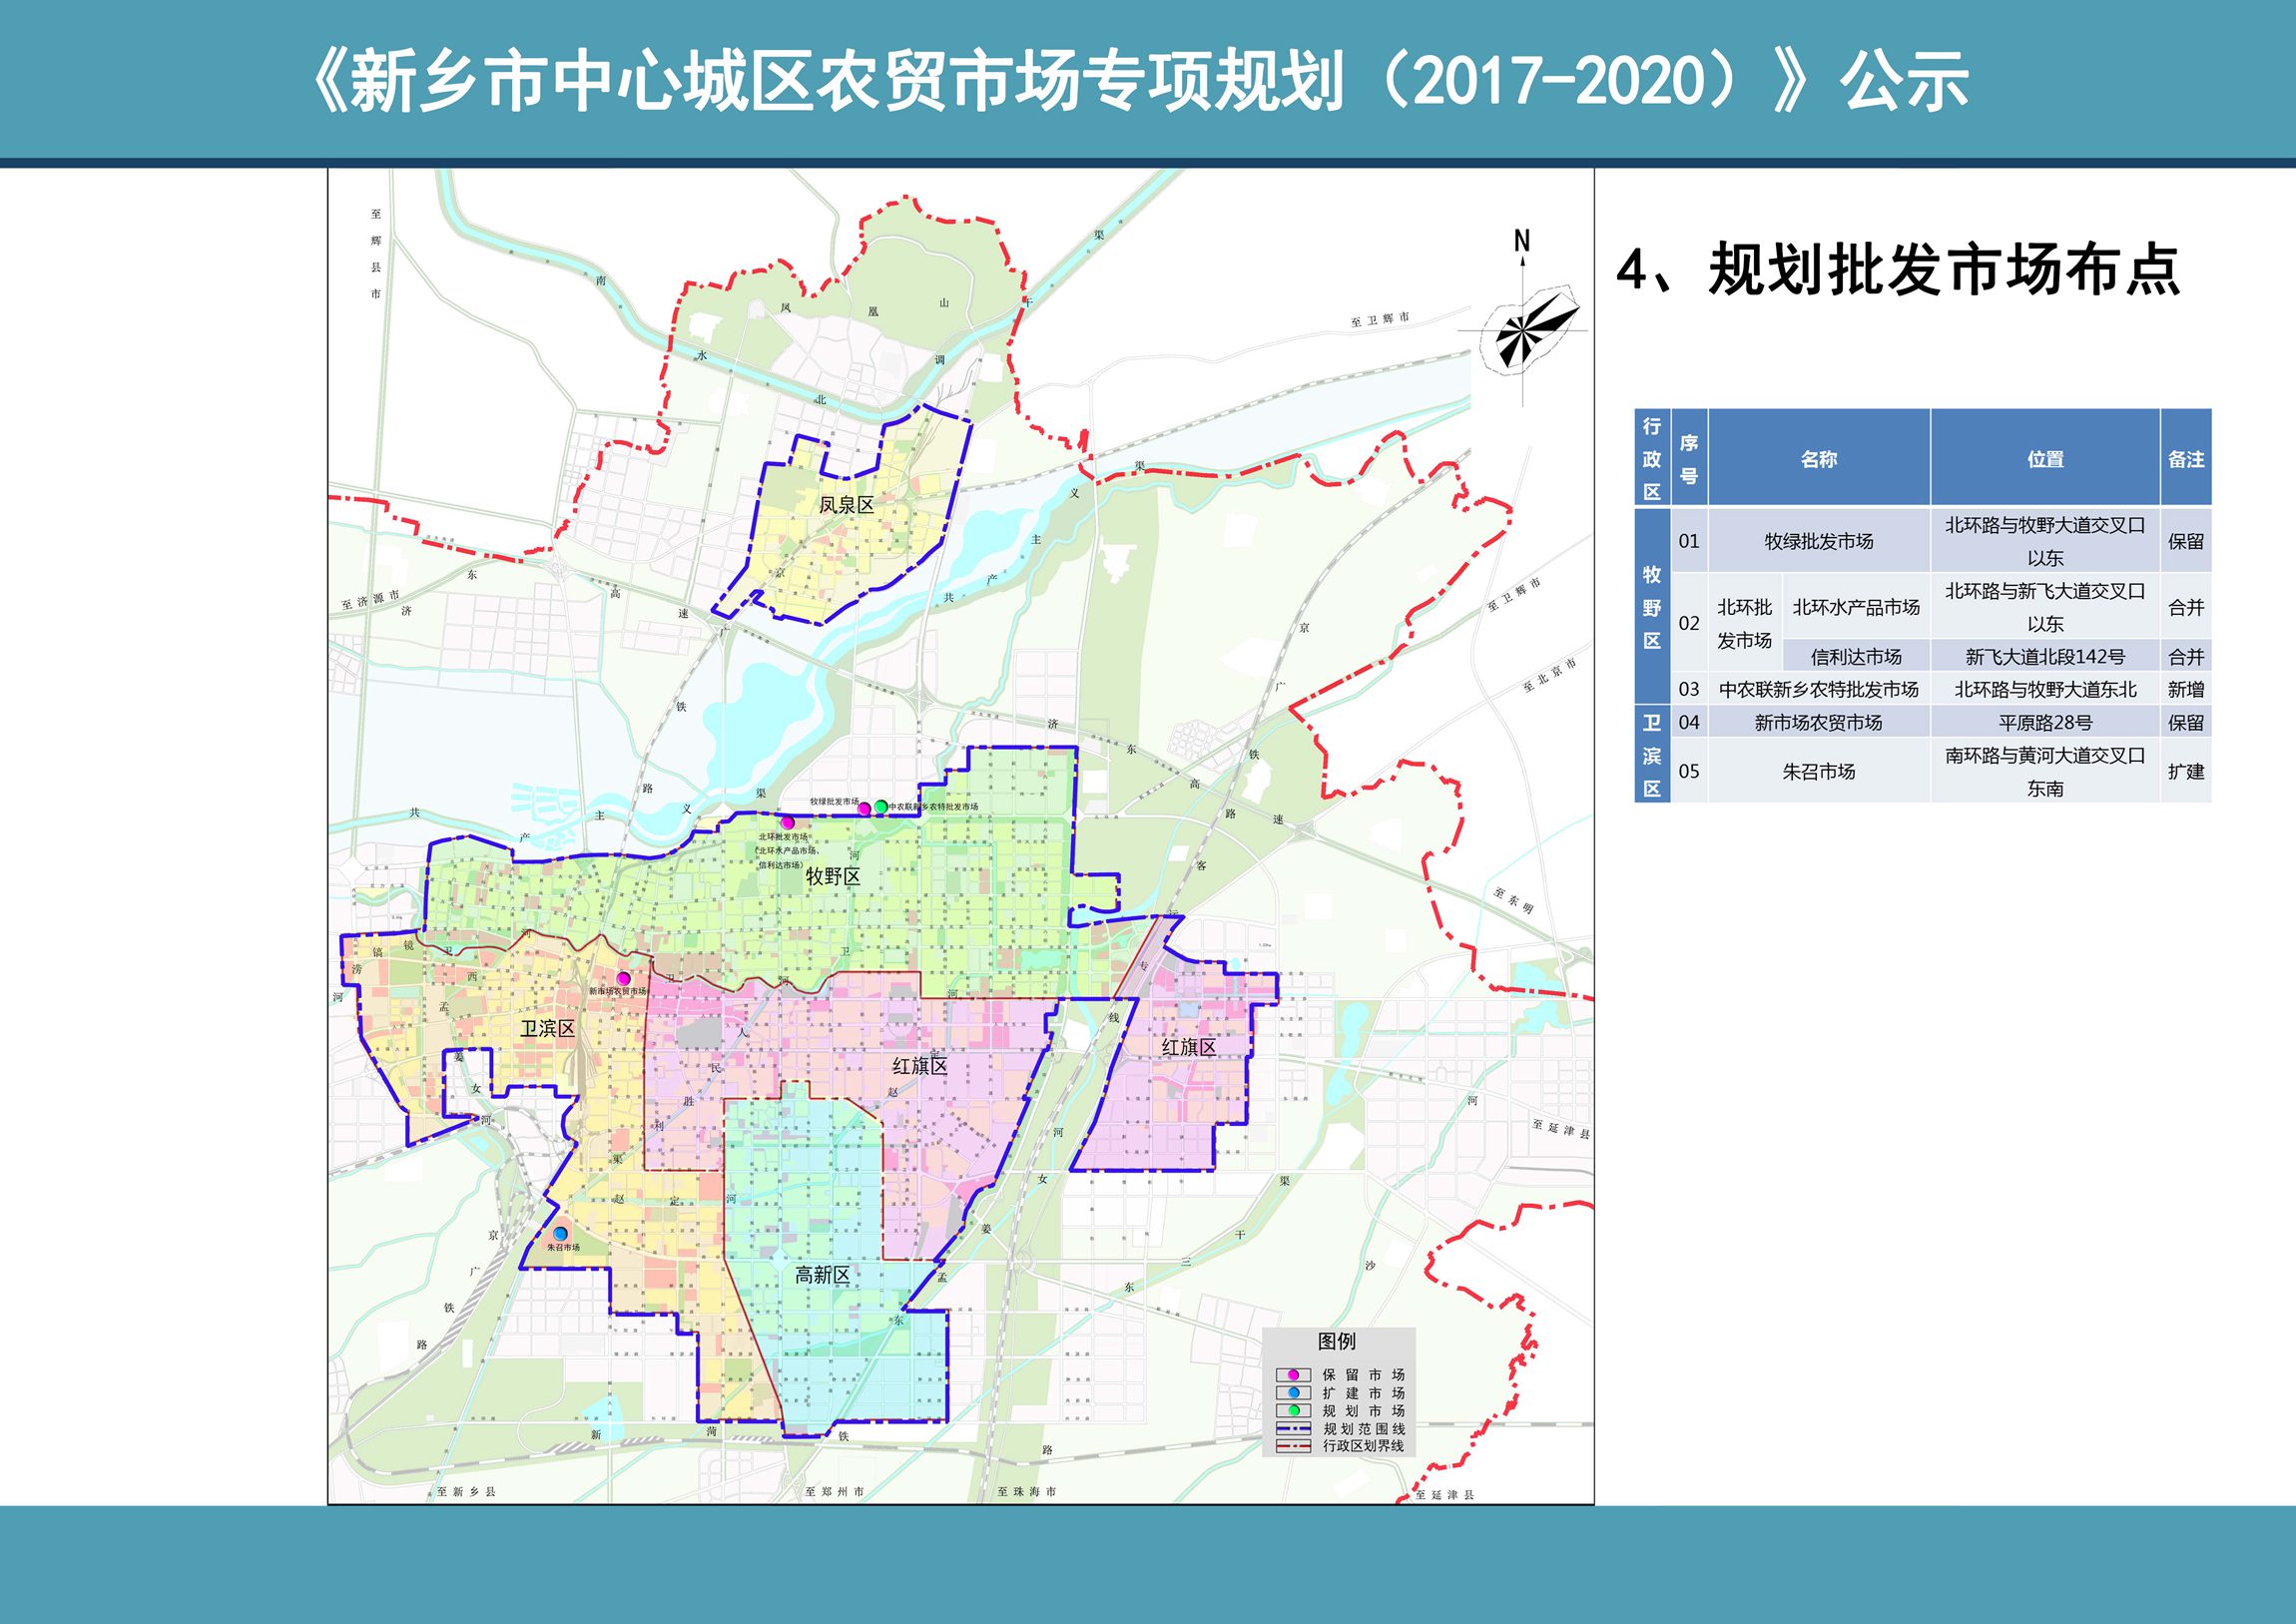Click the legend's blue 扩建市场 symbol
Viewport: 2296px width, 1624px height.
(x=1293, y=1392)
